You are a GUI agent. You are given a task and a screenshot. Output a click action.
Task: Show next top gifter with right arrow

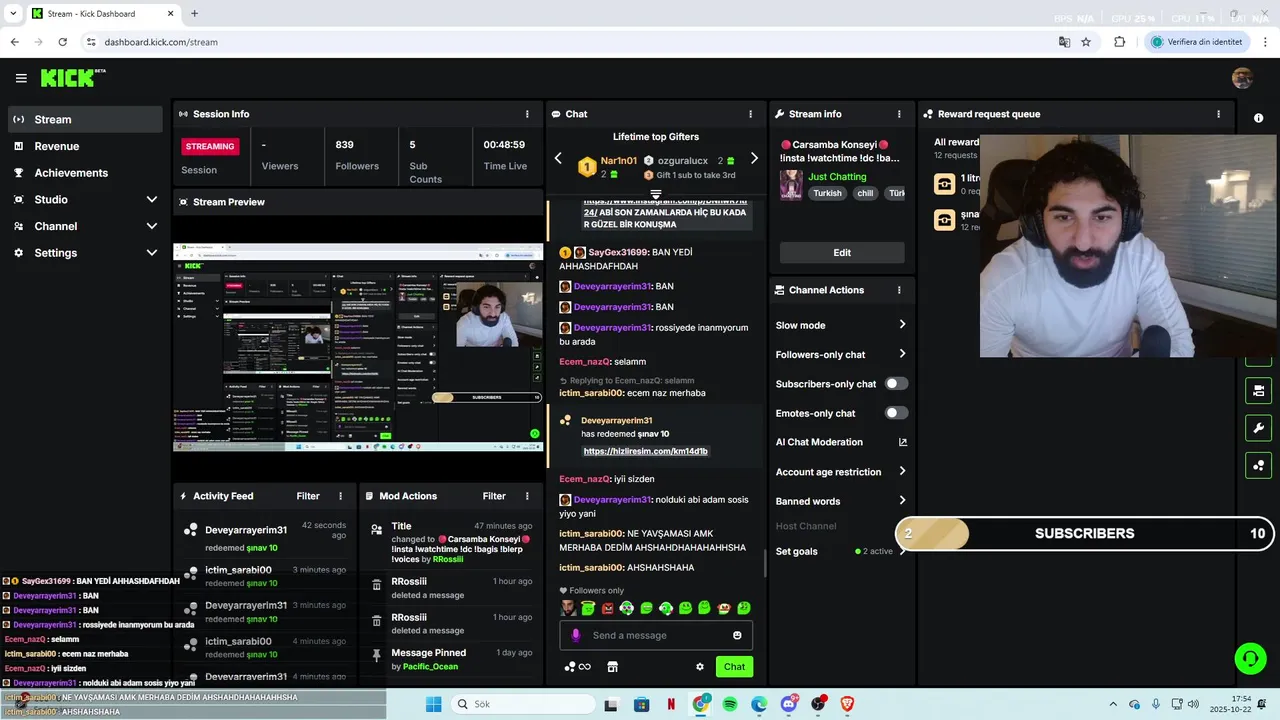(754, 158)
